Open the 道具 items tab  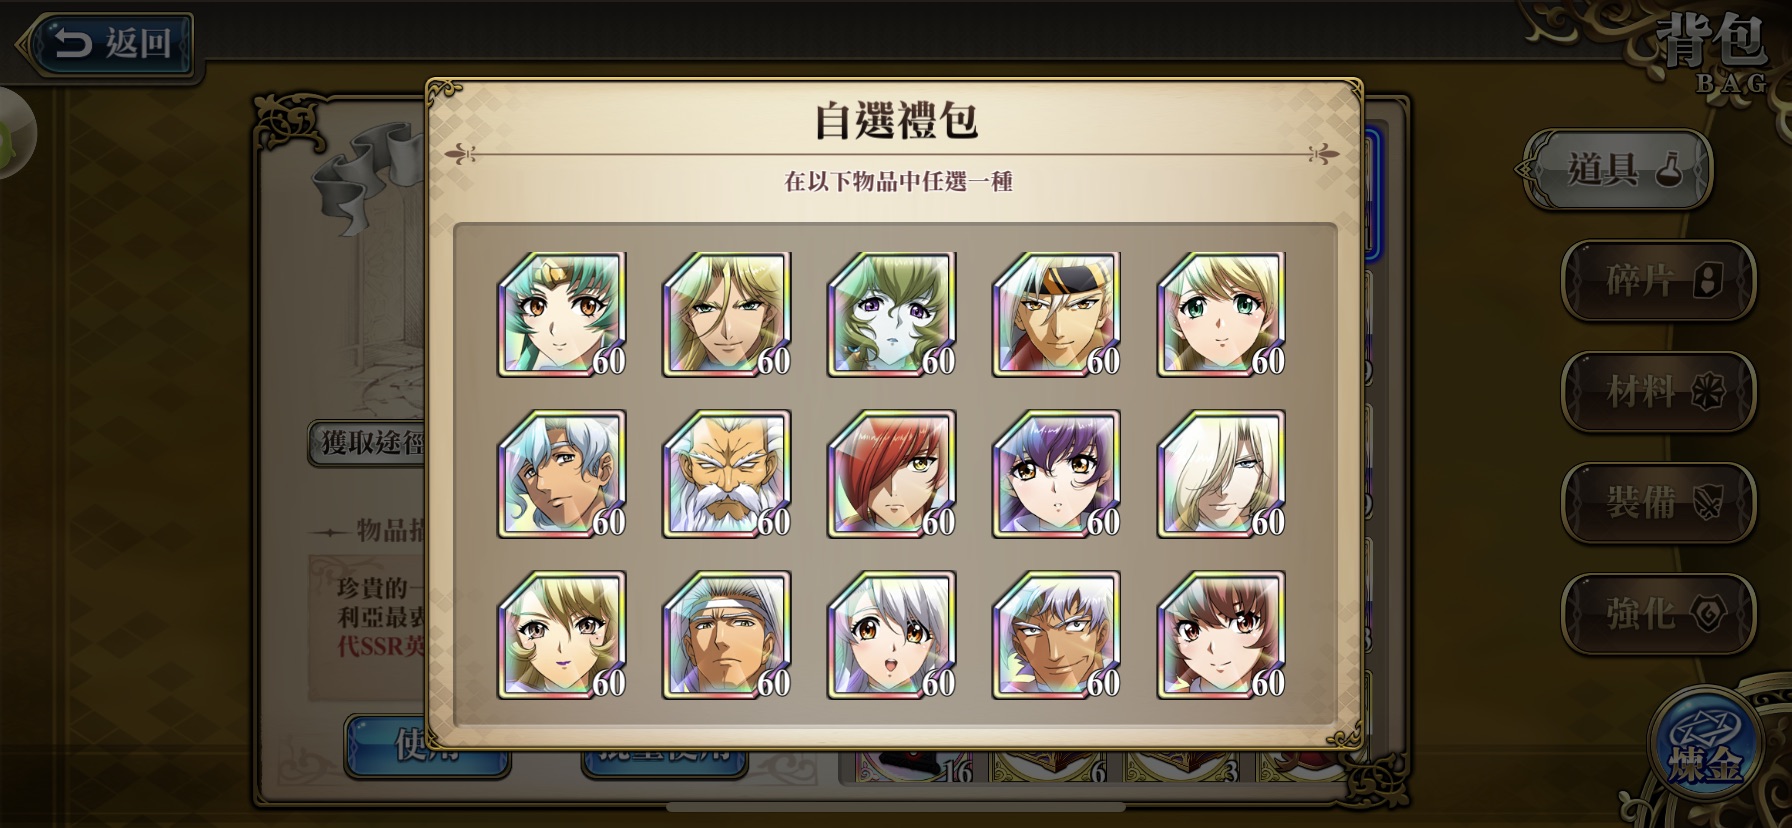coord(1618,170)
